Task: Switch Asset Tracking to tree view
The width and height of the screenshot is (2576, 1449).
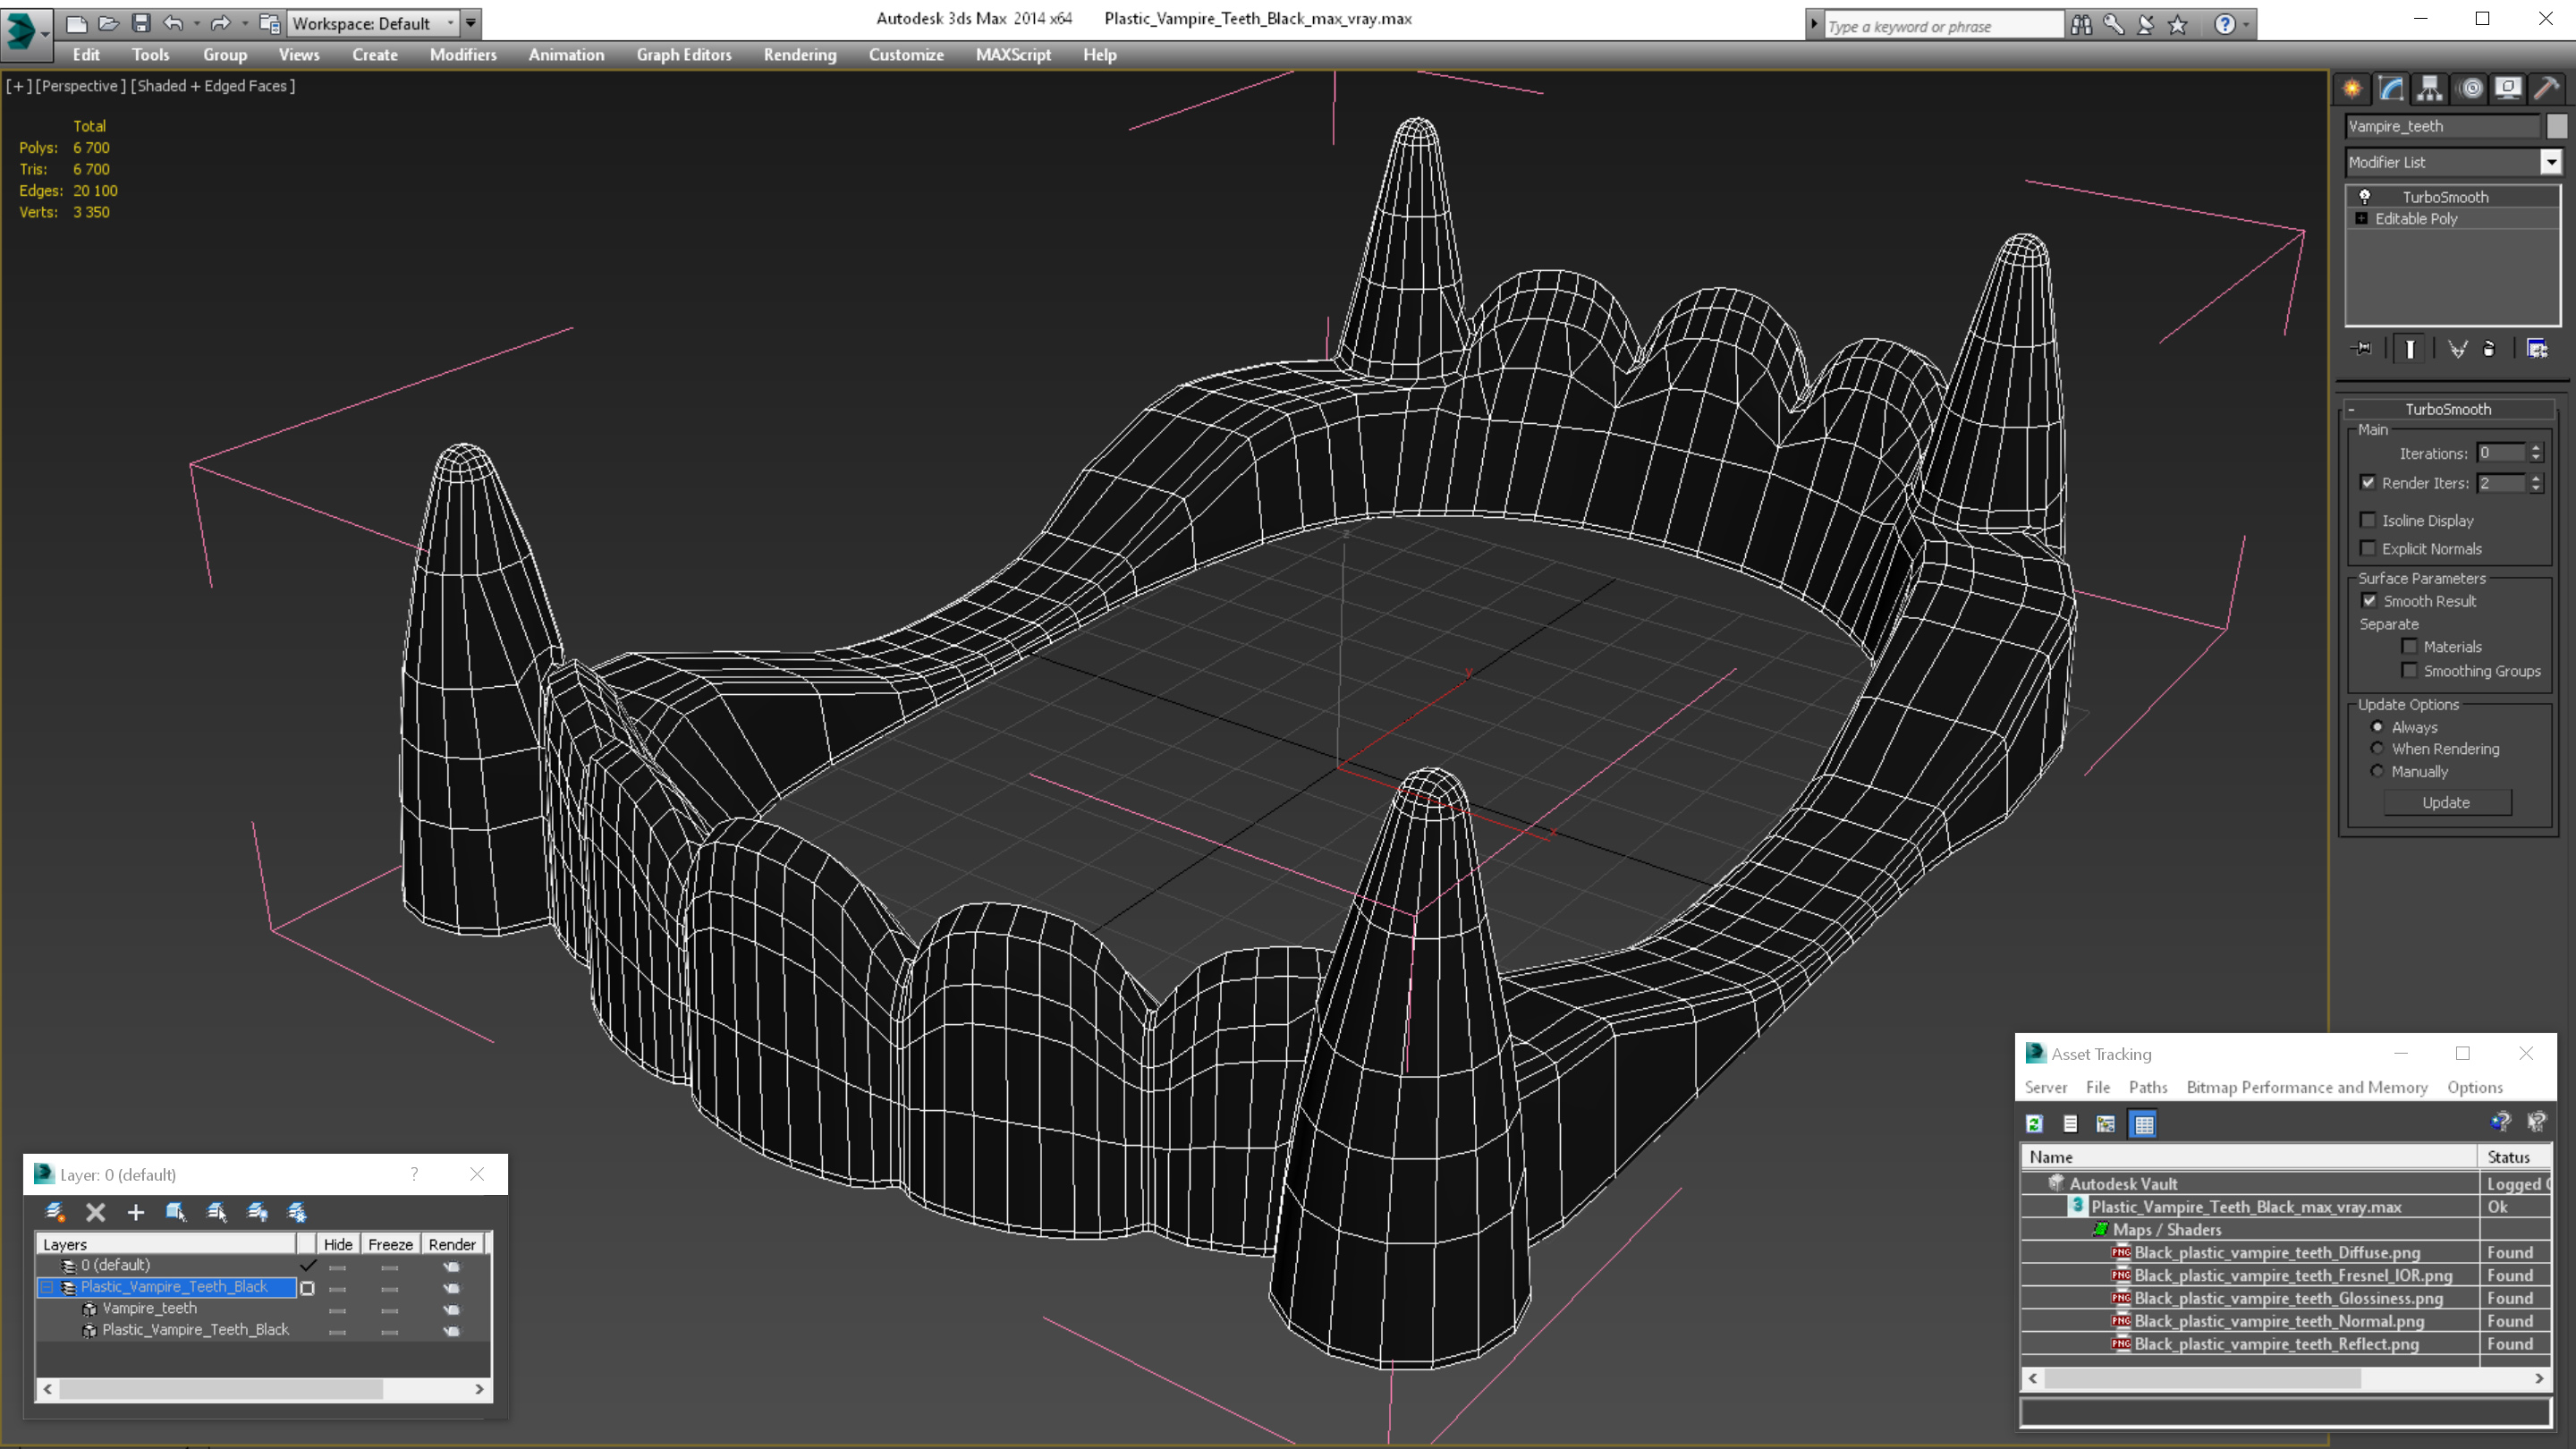Action: tap(2106, 1124)
